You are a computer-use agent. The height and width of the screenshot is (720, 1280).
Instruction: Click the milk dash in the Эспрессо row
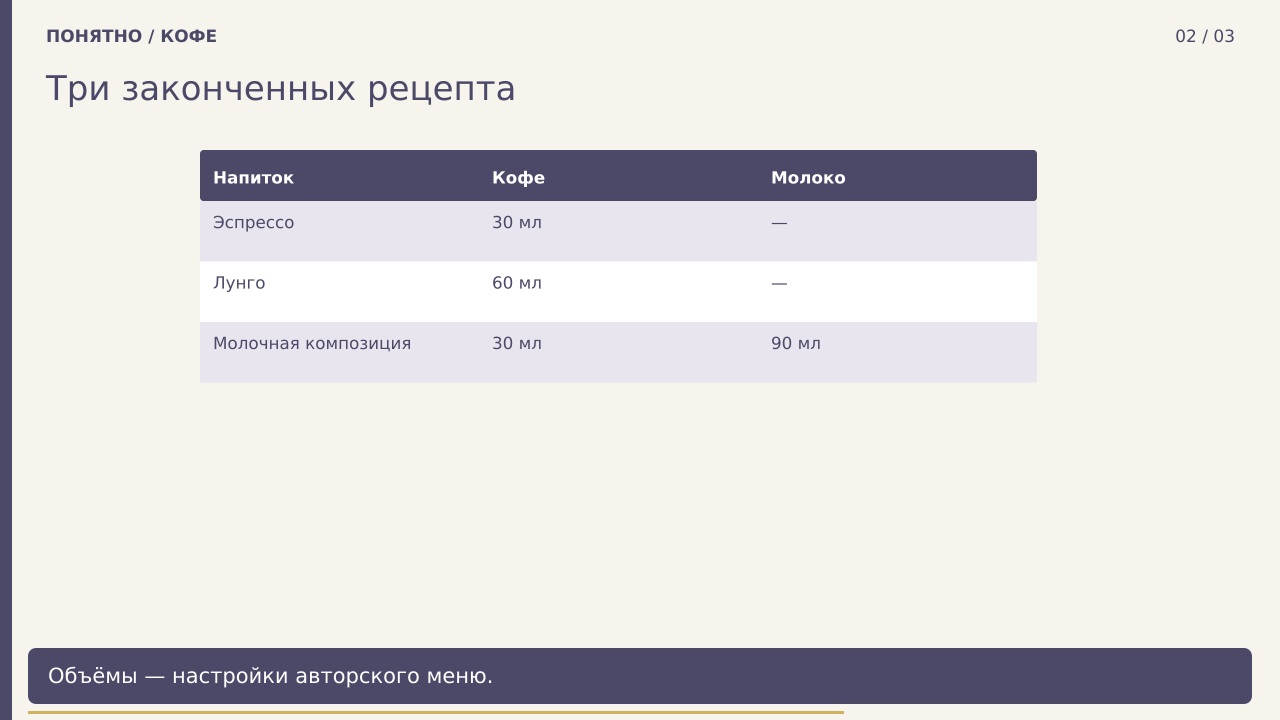coord(779,223)
